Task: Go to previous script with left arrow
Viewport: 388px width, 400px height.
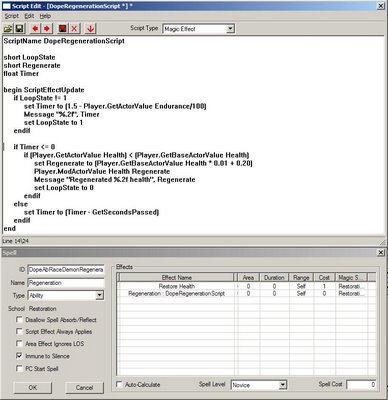Action: click(x=35, y=29)
